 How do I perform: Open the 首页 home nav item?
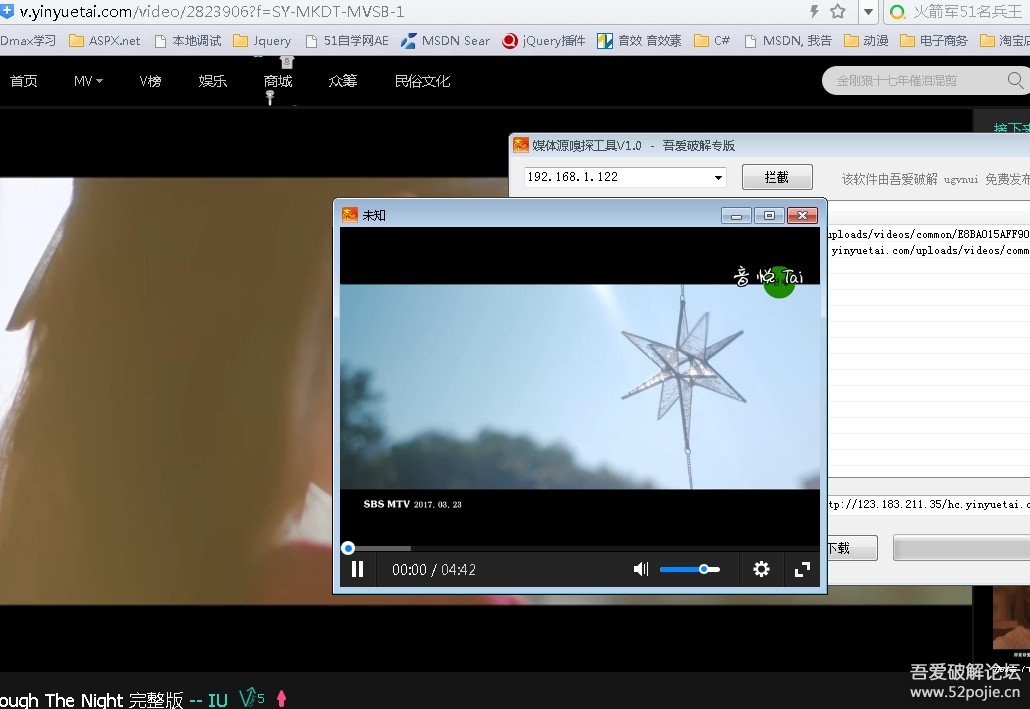pos(24,81)
